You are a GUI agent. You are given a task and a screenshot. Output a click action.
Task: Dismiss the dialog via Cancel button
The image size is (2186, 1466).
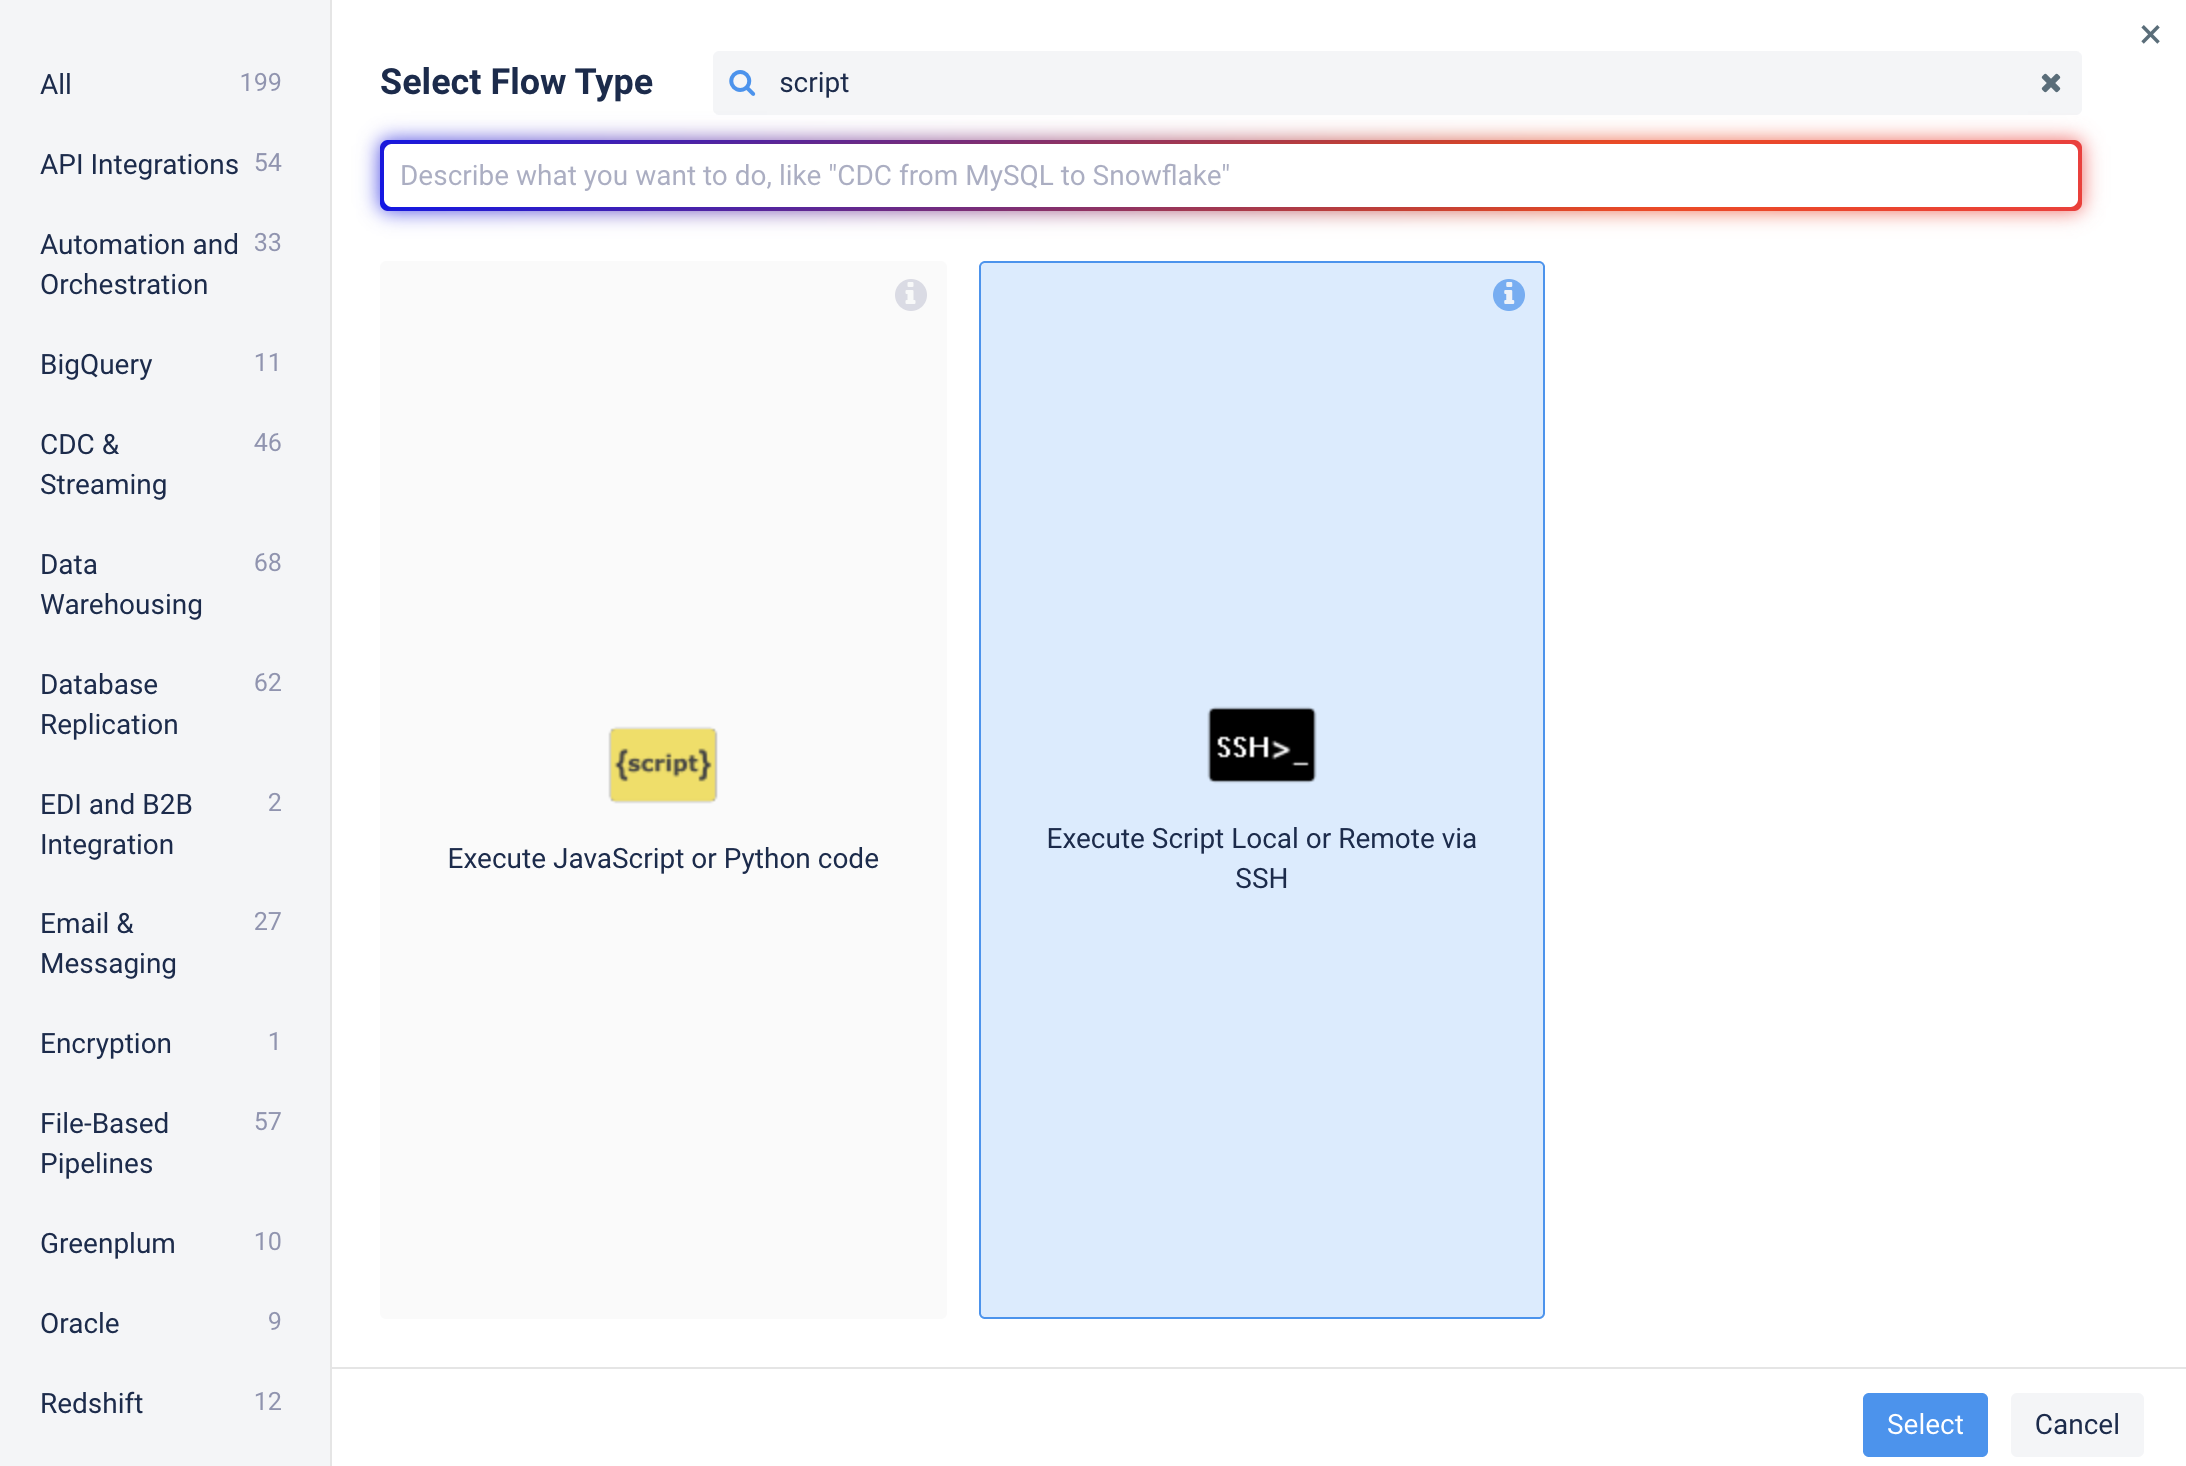click(2076, 1424)
